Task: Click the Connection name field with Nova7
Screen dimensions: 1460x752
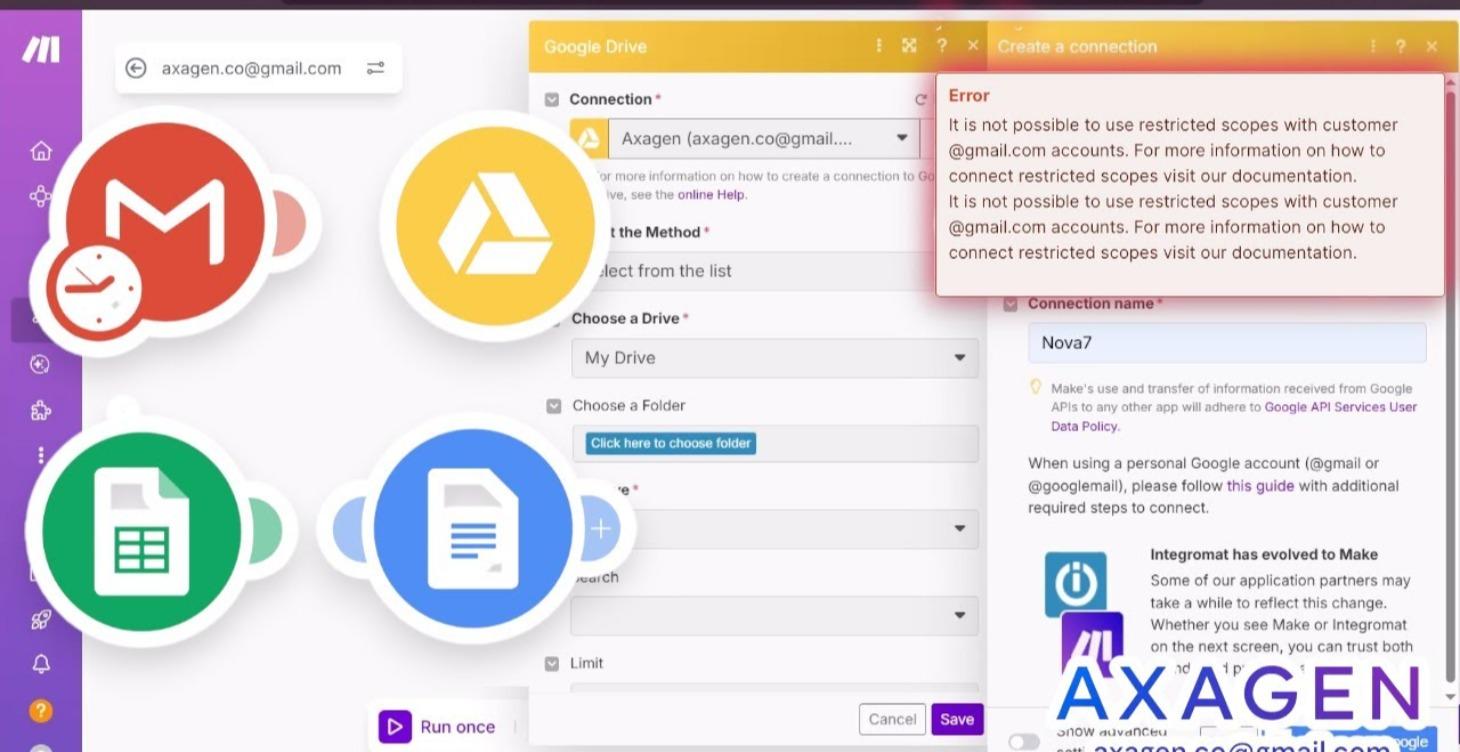Action: [1227, 343]
